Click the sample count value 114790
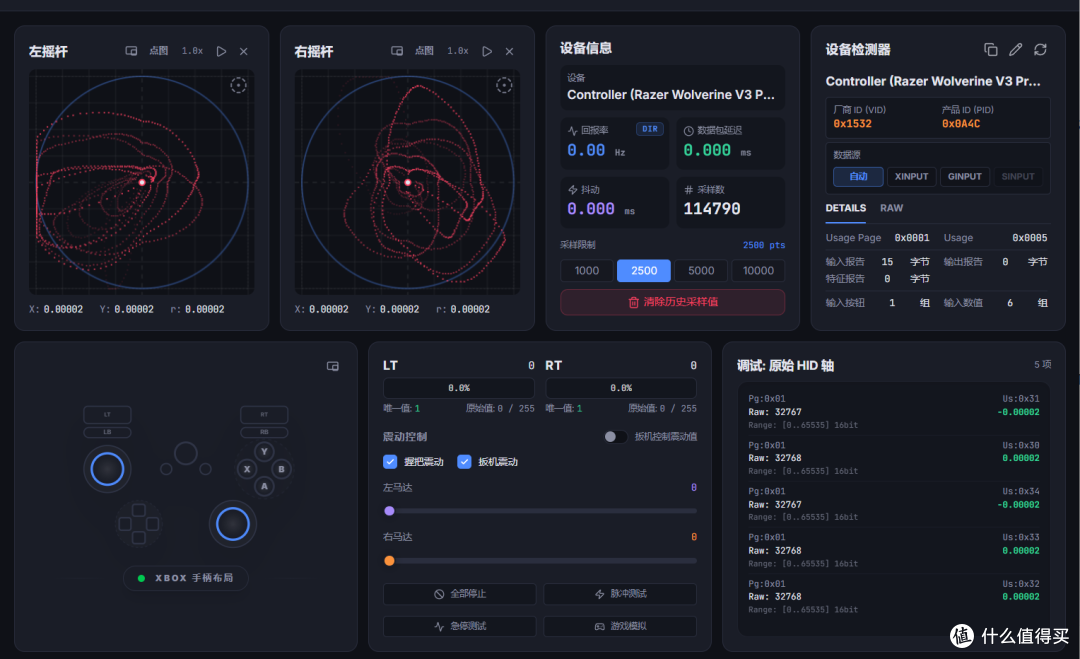 pyautogui.click(x=712, y=209)
